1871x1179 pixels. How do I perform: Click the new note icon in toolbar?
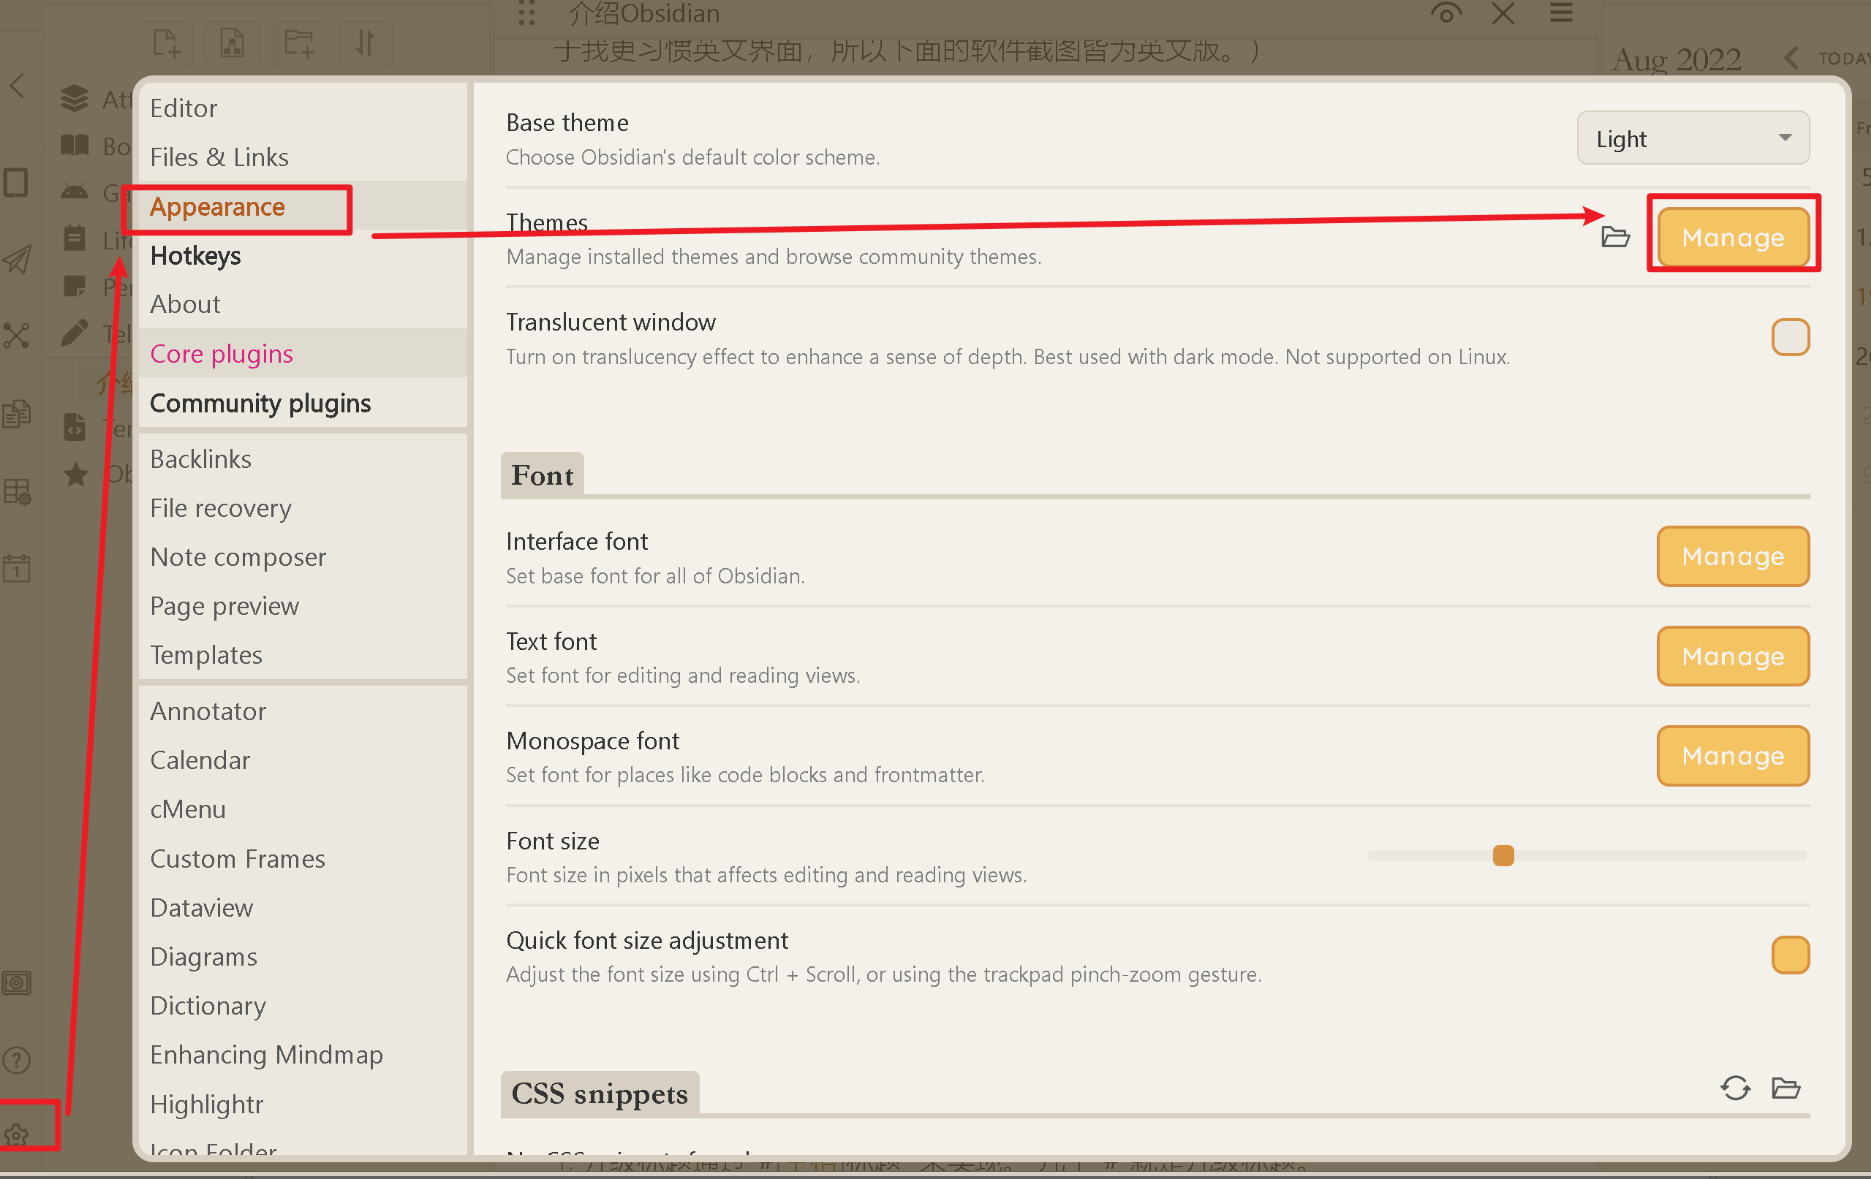(166, 43)
